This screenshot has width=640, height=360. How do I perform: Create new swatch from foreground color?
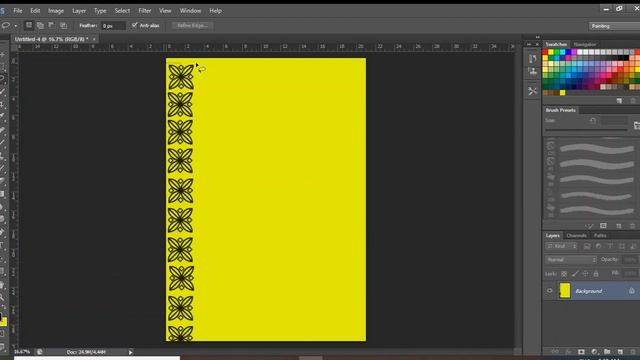619,101
